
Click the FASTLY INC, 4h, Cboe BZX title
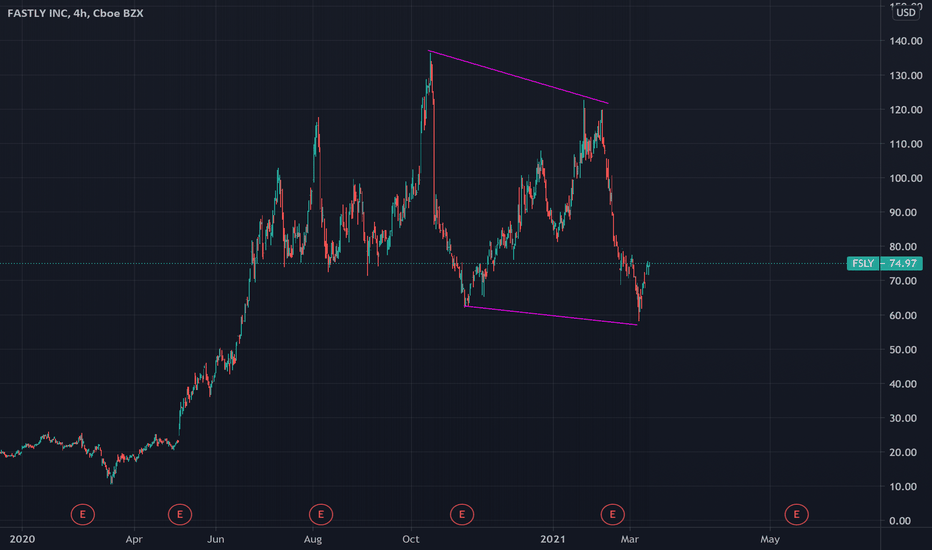[x=75, y=13]
